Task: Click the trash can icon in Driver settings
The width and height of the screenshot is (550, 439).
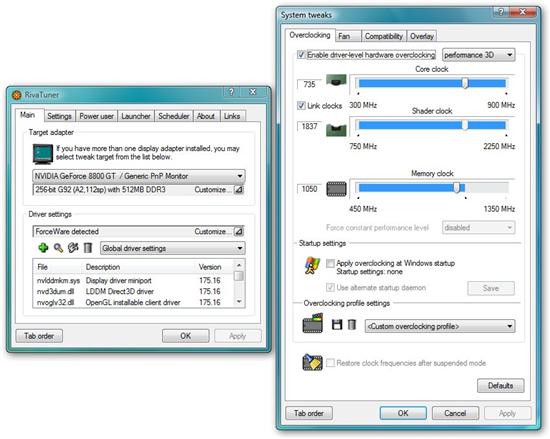Action: [x=88, y=248]
